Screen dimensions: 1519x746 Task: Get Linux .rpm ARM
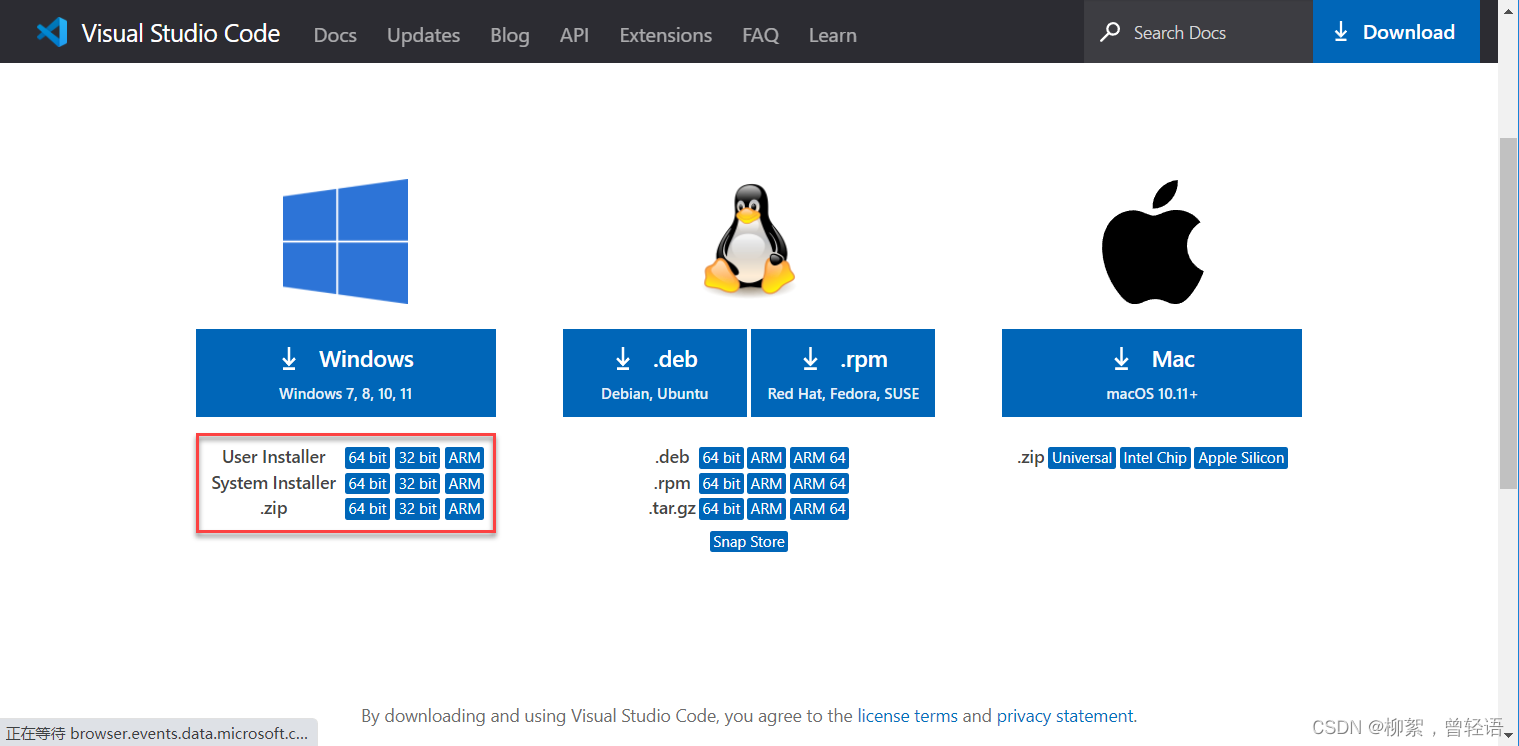pos(767,483)
